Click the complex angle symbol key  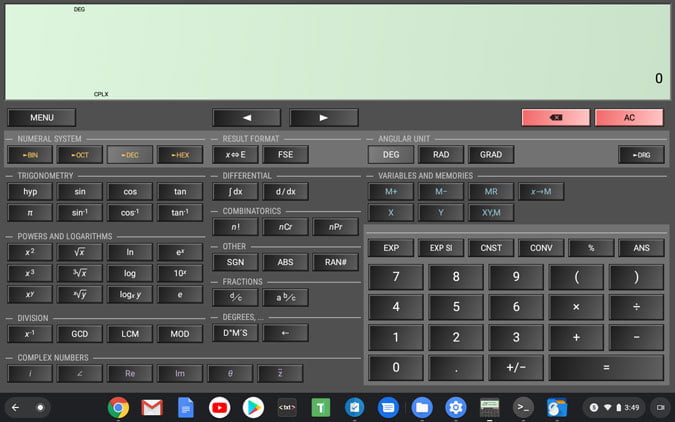click(x=80, y=373)
